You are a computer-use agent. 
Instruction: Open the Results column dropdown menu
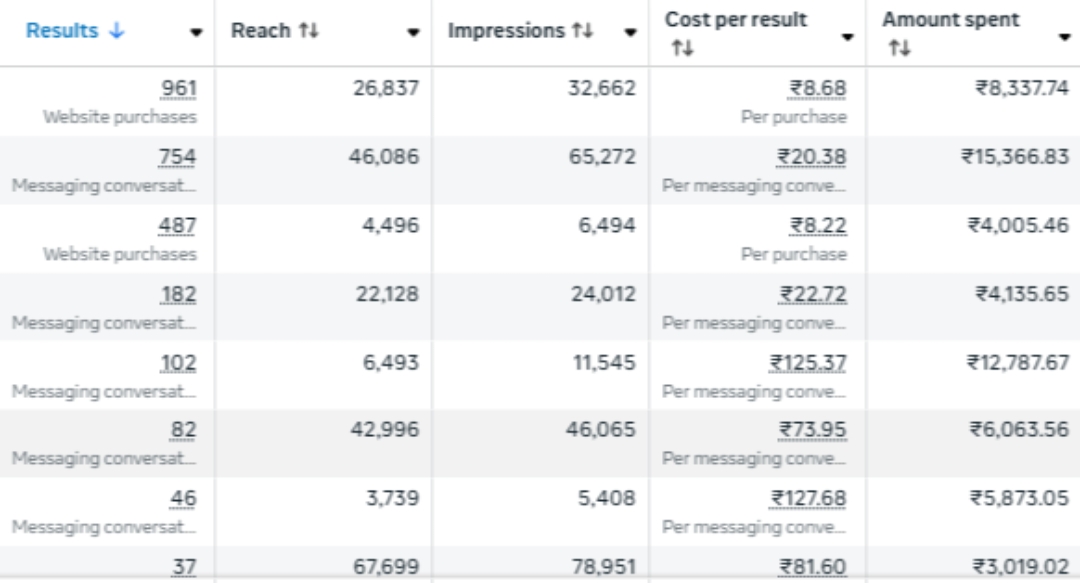[x=196, y=32]
